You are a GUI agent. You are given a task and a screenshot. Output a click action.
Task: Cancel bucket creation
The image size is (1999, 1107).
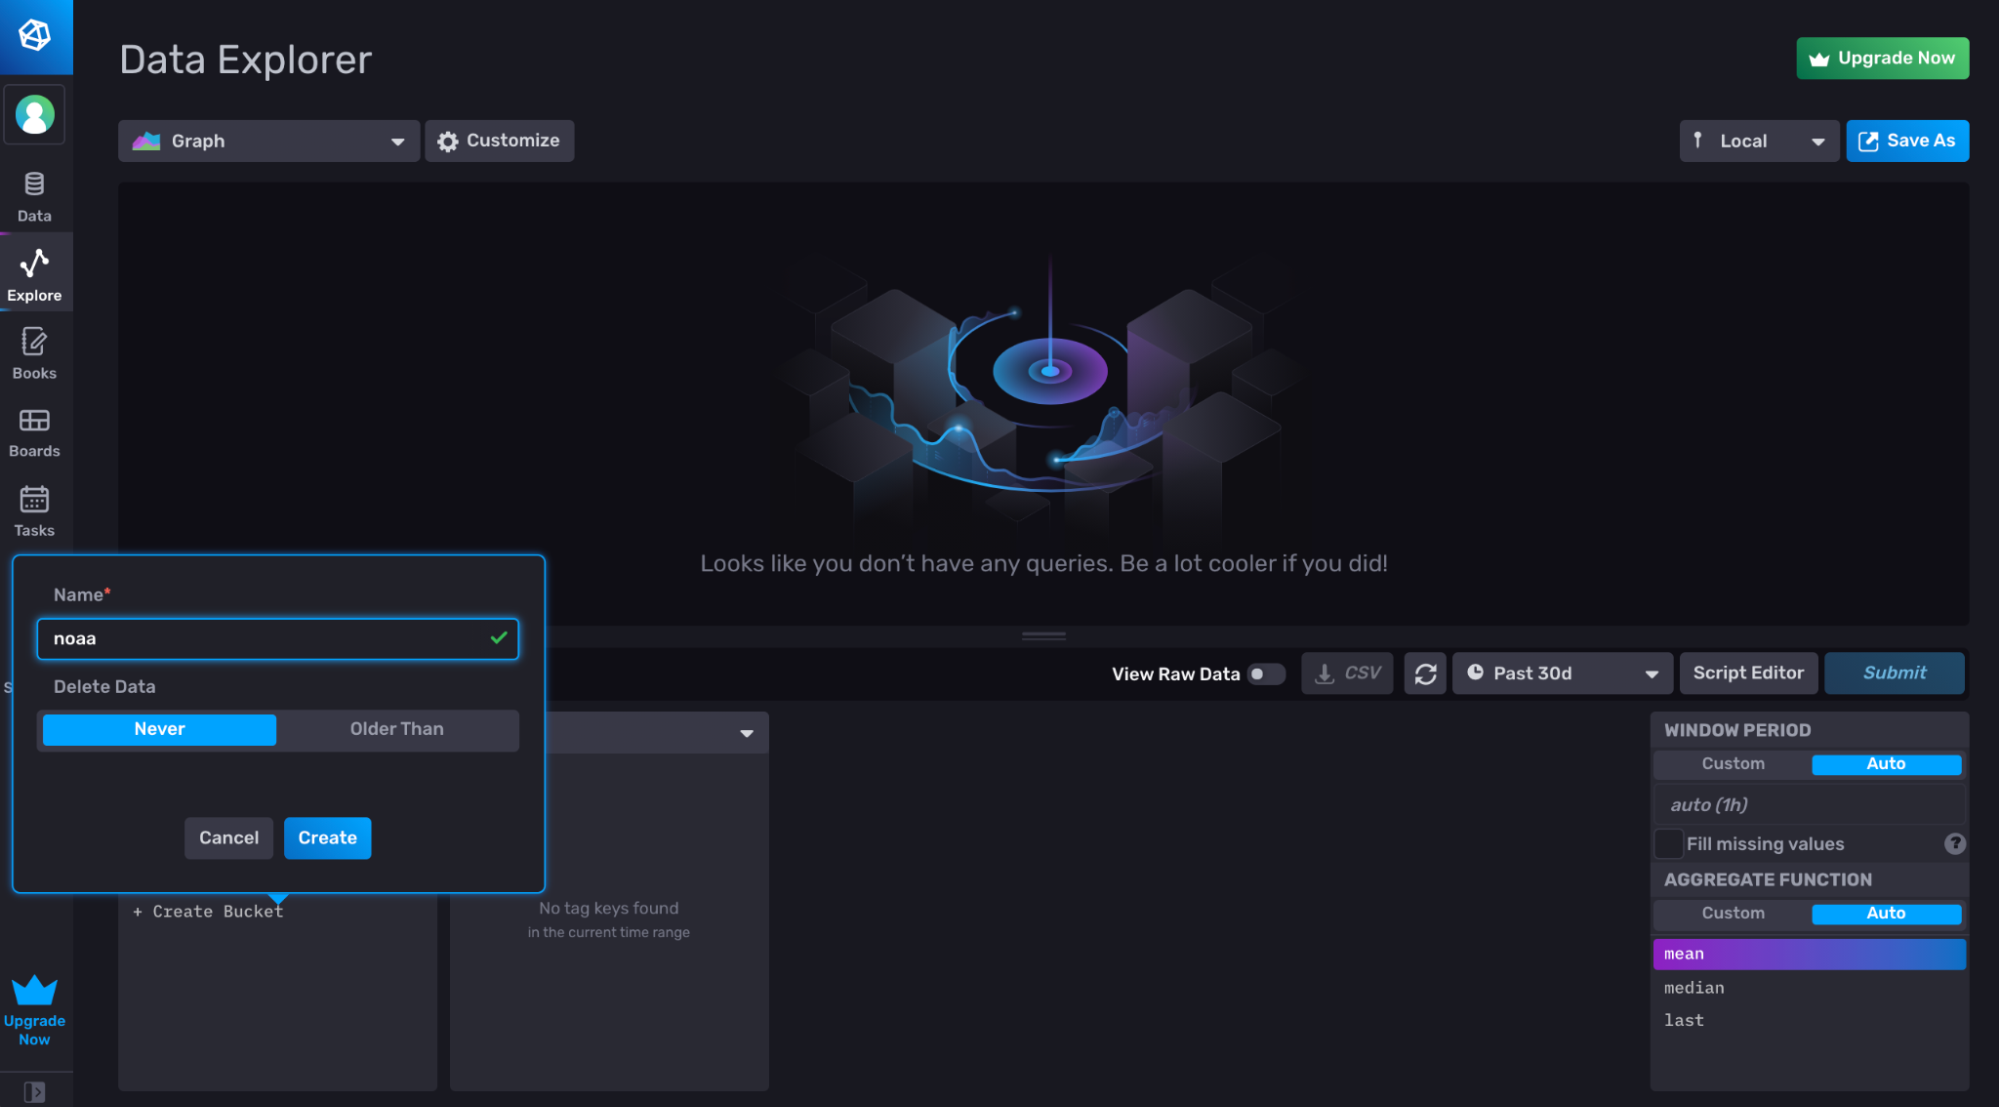[228, 838]
